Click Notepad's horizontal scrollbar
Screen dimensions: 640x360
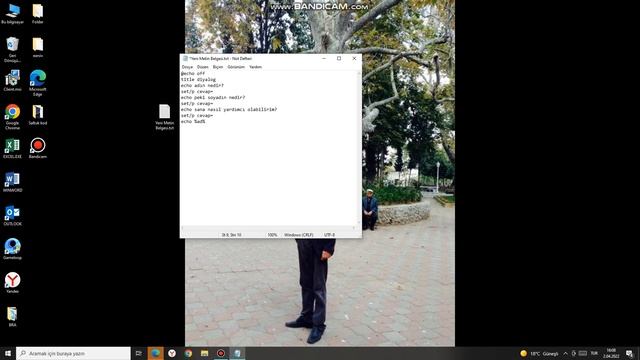[269, 228]
